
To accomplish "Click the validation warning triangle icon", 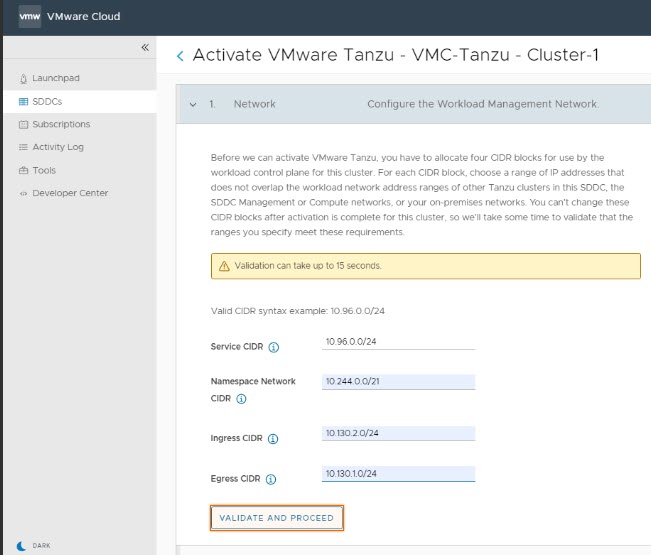I will [x=224, y=266].
